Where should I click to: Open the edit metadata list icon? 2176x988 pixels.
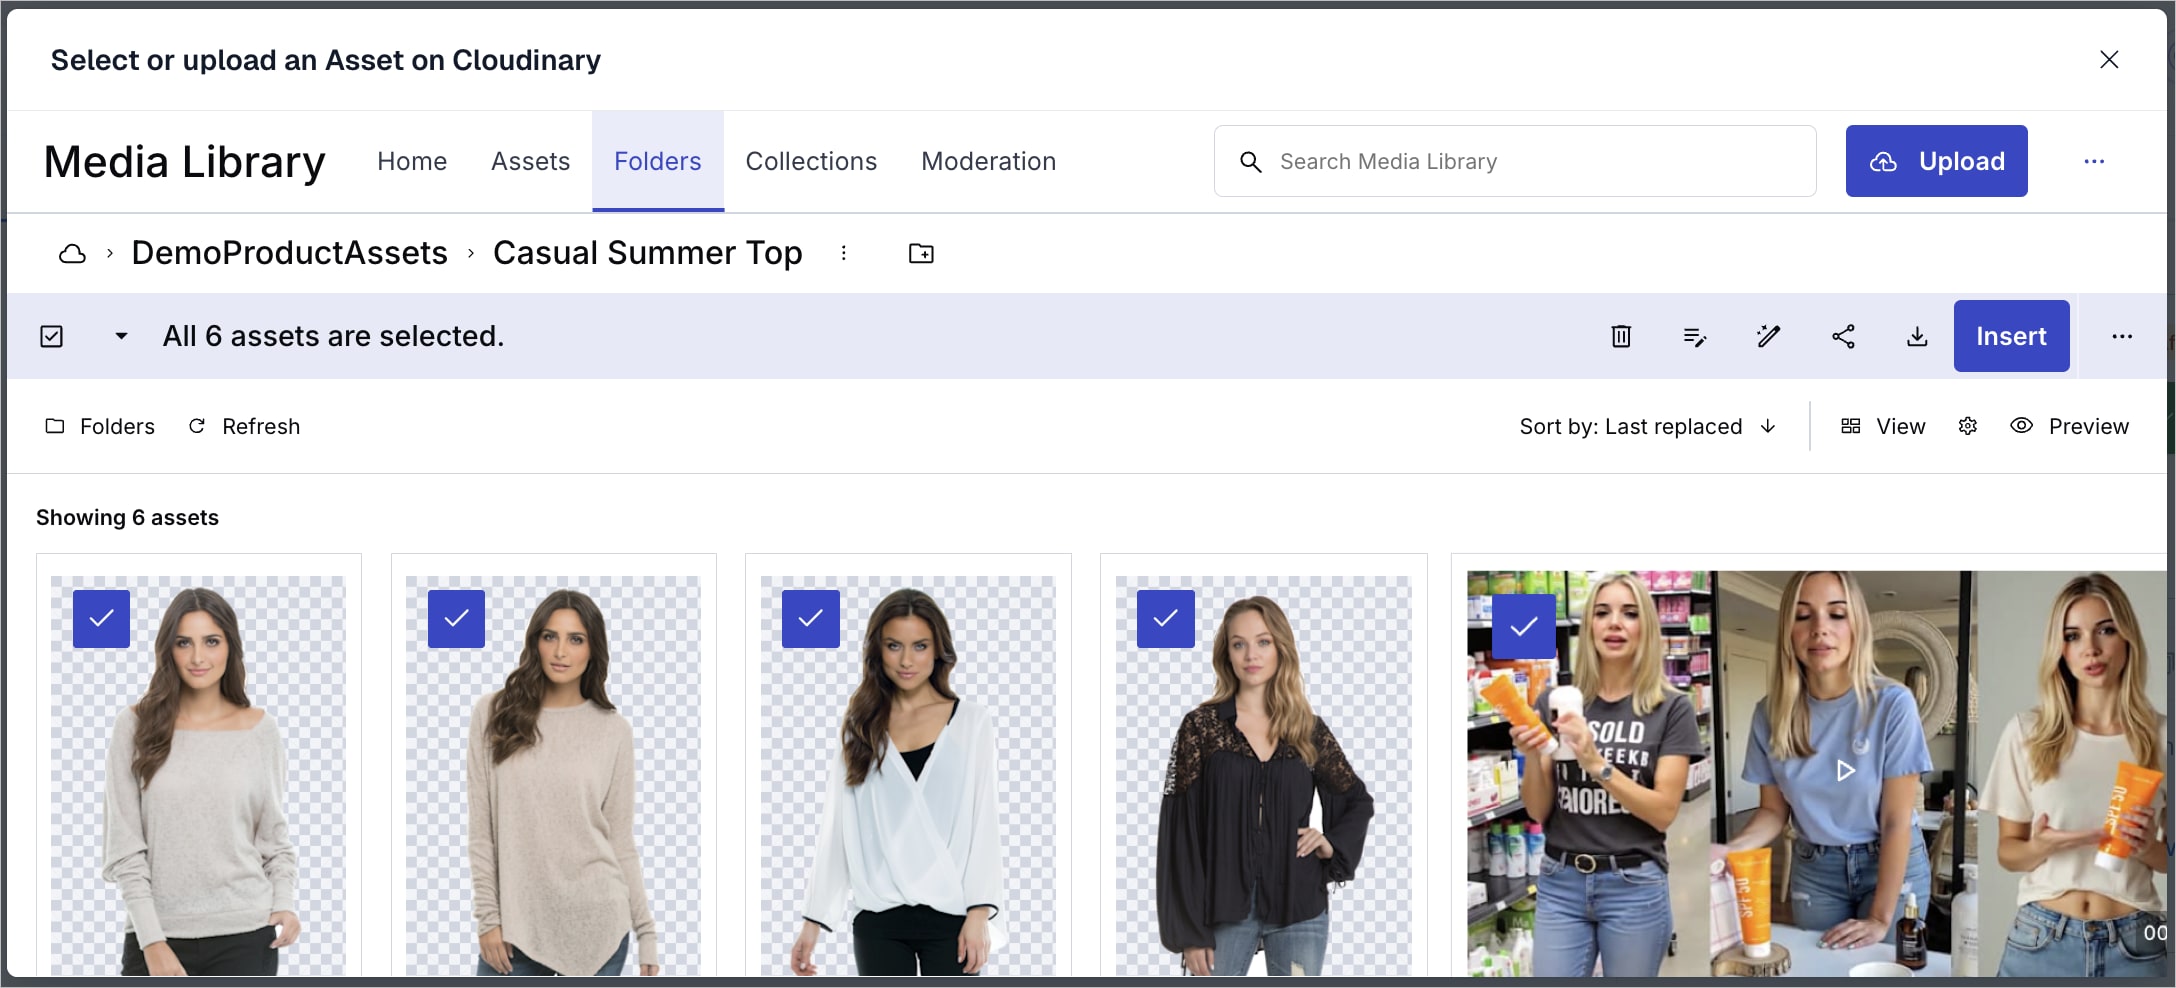click(x=1694, y=337)
